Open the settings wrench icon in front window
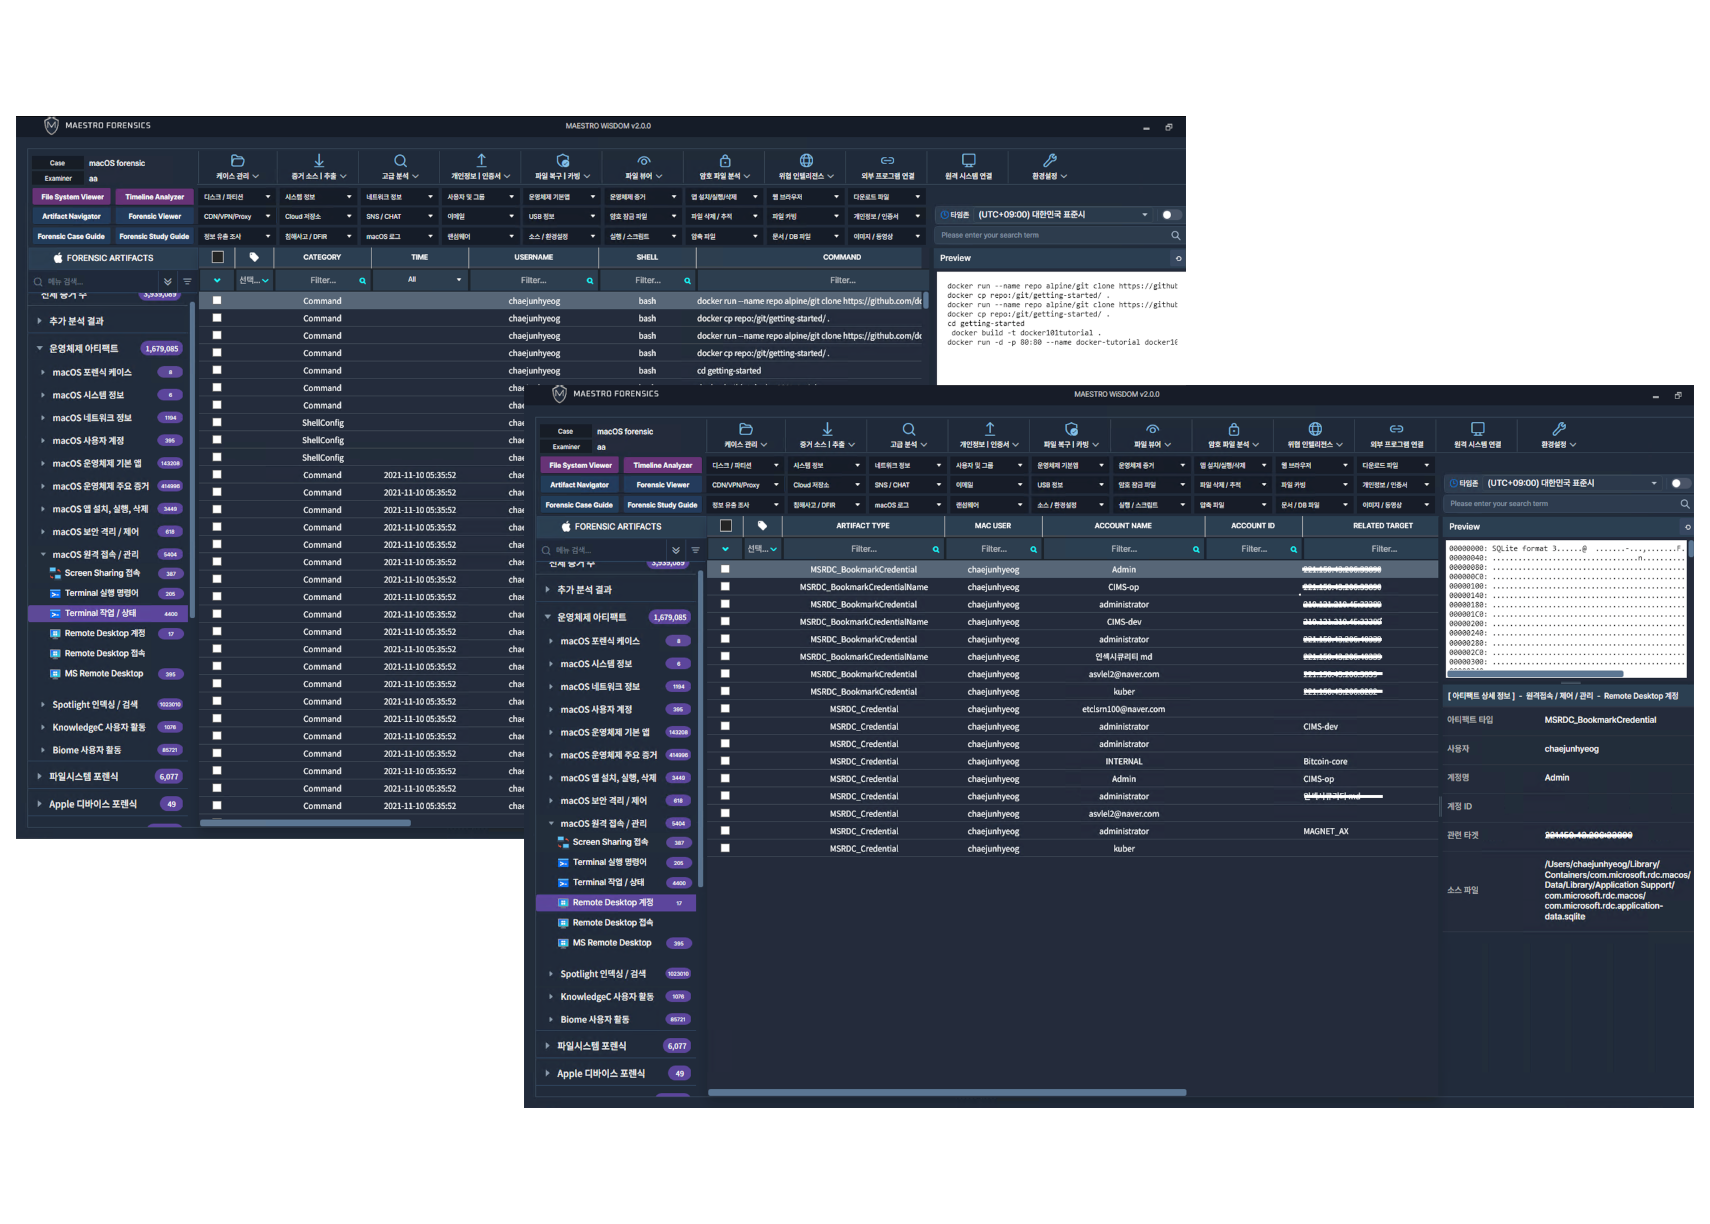This screenshot has height=1224, width=1710. 1559,429
